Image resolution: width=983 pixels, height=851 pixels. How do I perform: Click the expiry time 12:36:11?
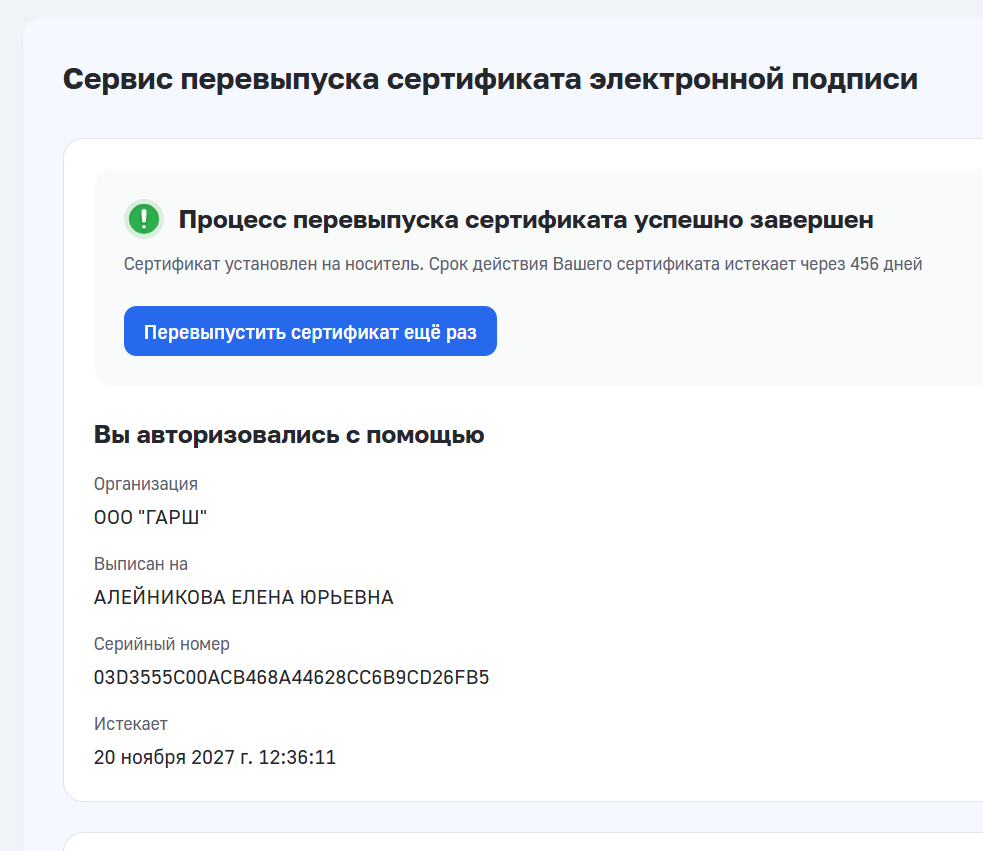(x=297, y=758)
